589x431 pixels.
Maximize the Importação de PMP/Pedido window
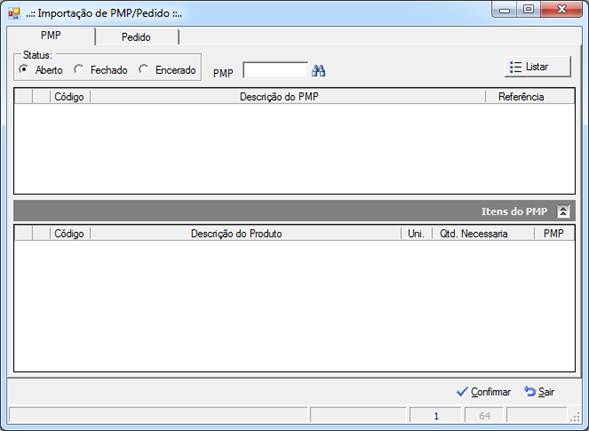coord(528,9)
